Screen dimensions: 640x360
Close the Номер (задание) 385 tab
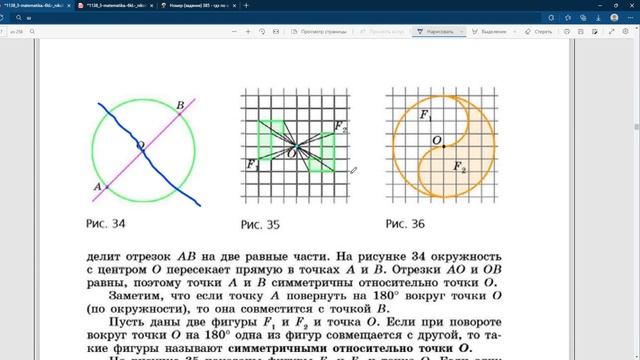click(234, 6)
